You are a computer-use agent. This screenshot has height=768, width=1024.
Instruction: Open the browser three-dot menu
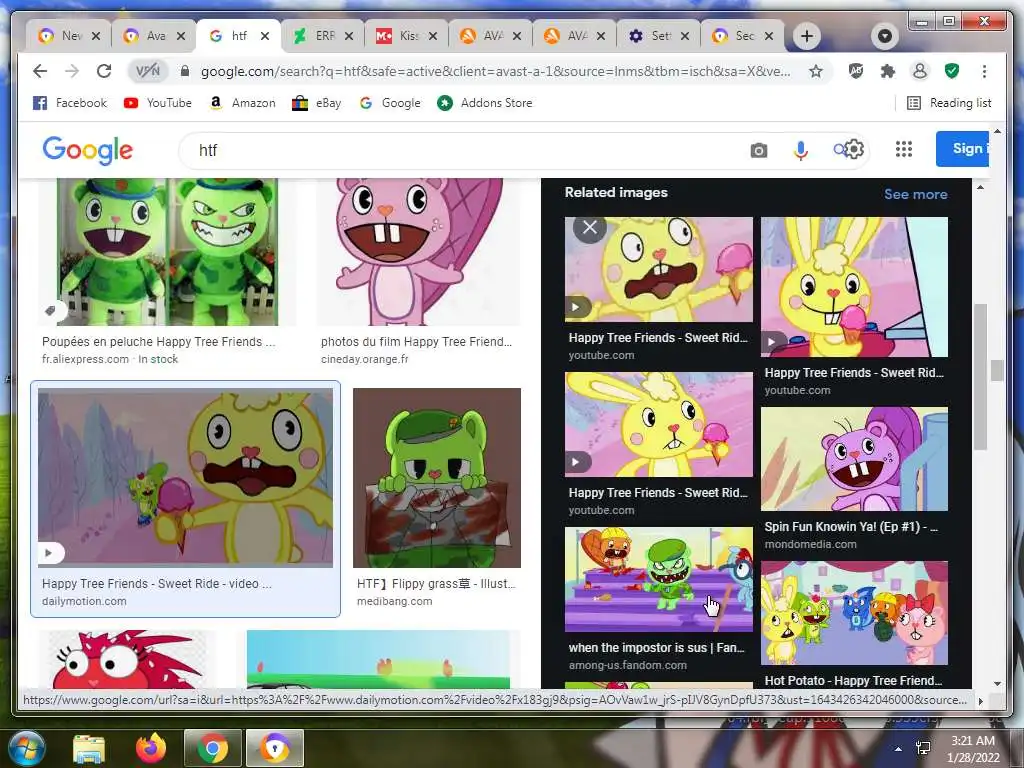tap(984, 71)
